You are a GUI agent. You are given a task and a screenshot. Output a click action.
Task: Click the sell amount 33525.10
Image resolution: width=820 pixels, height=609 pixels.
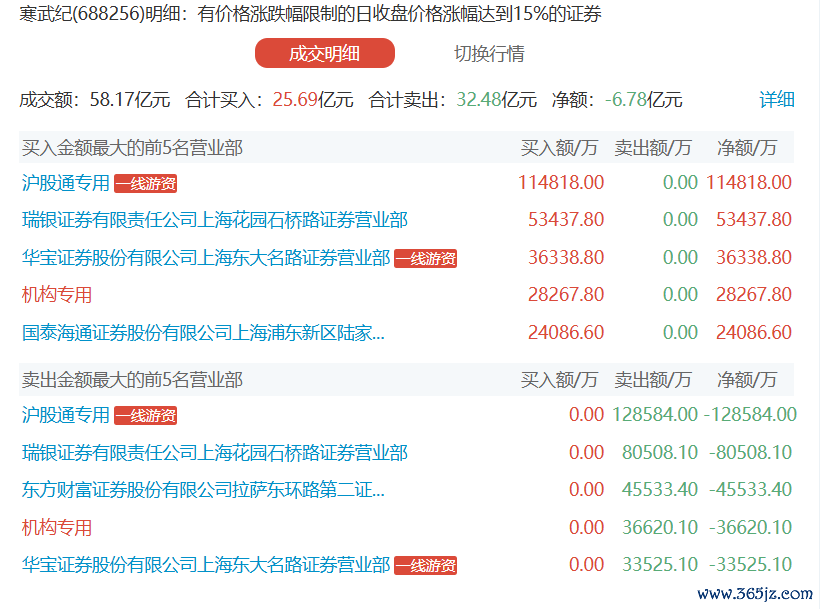coord(659,564)
